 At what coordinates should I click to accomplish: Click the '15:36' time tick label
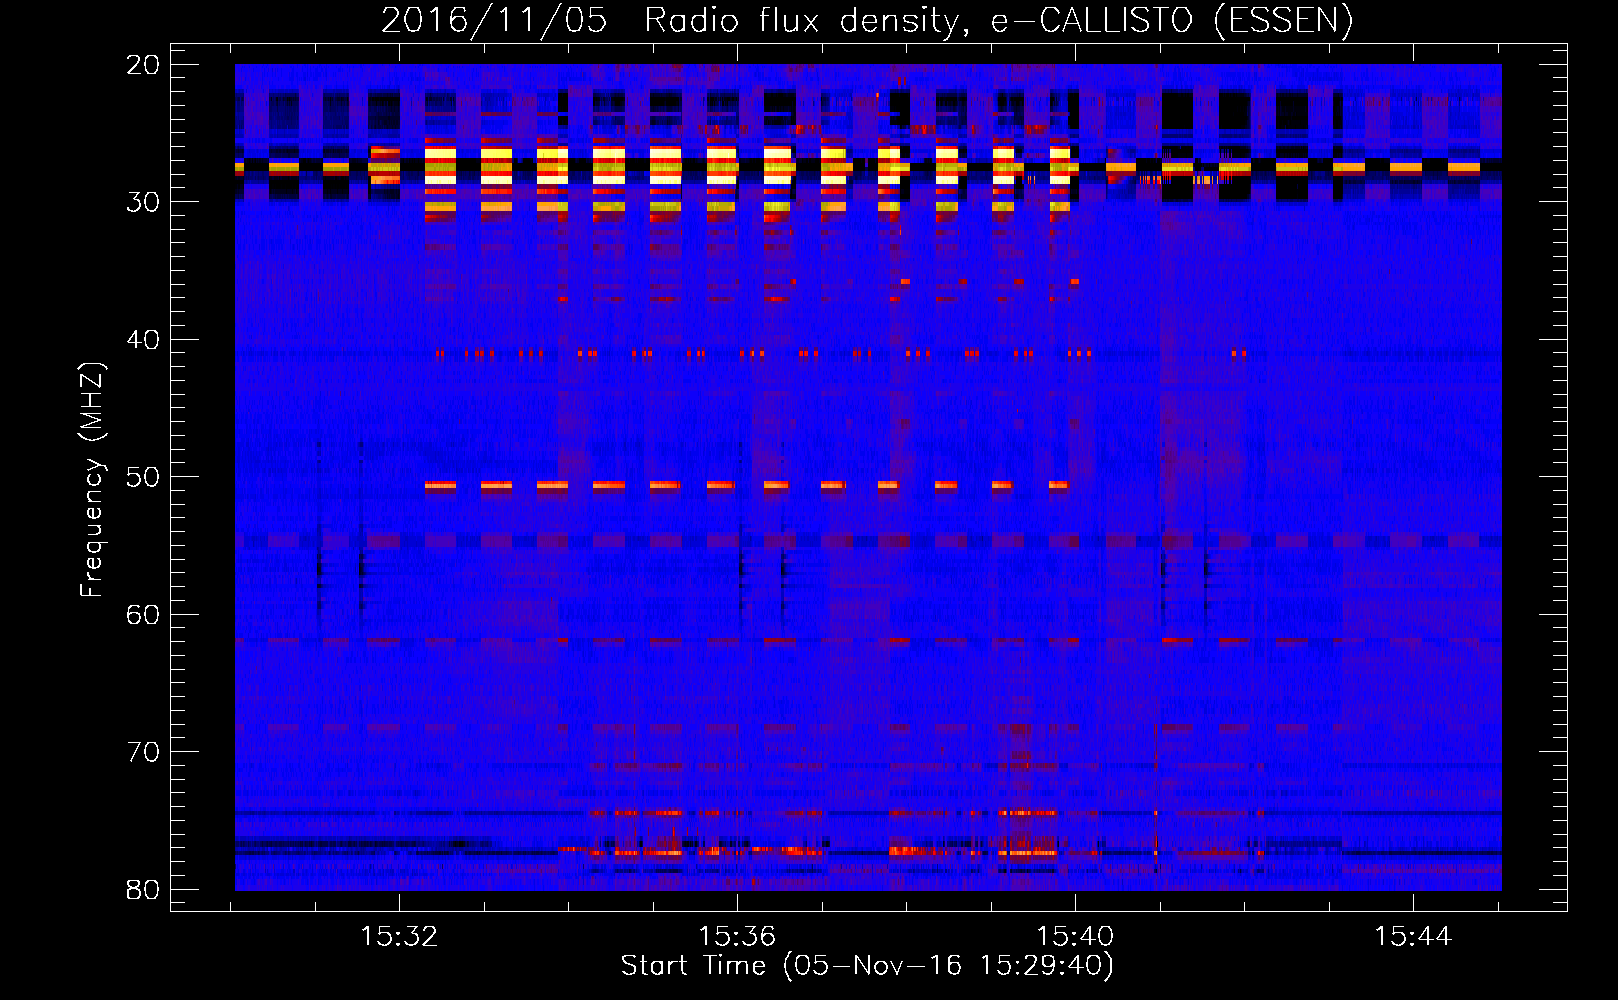[737, 937]
